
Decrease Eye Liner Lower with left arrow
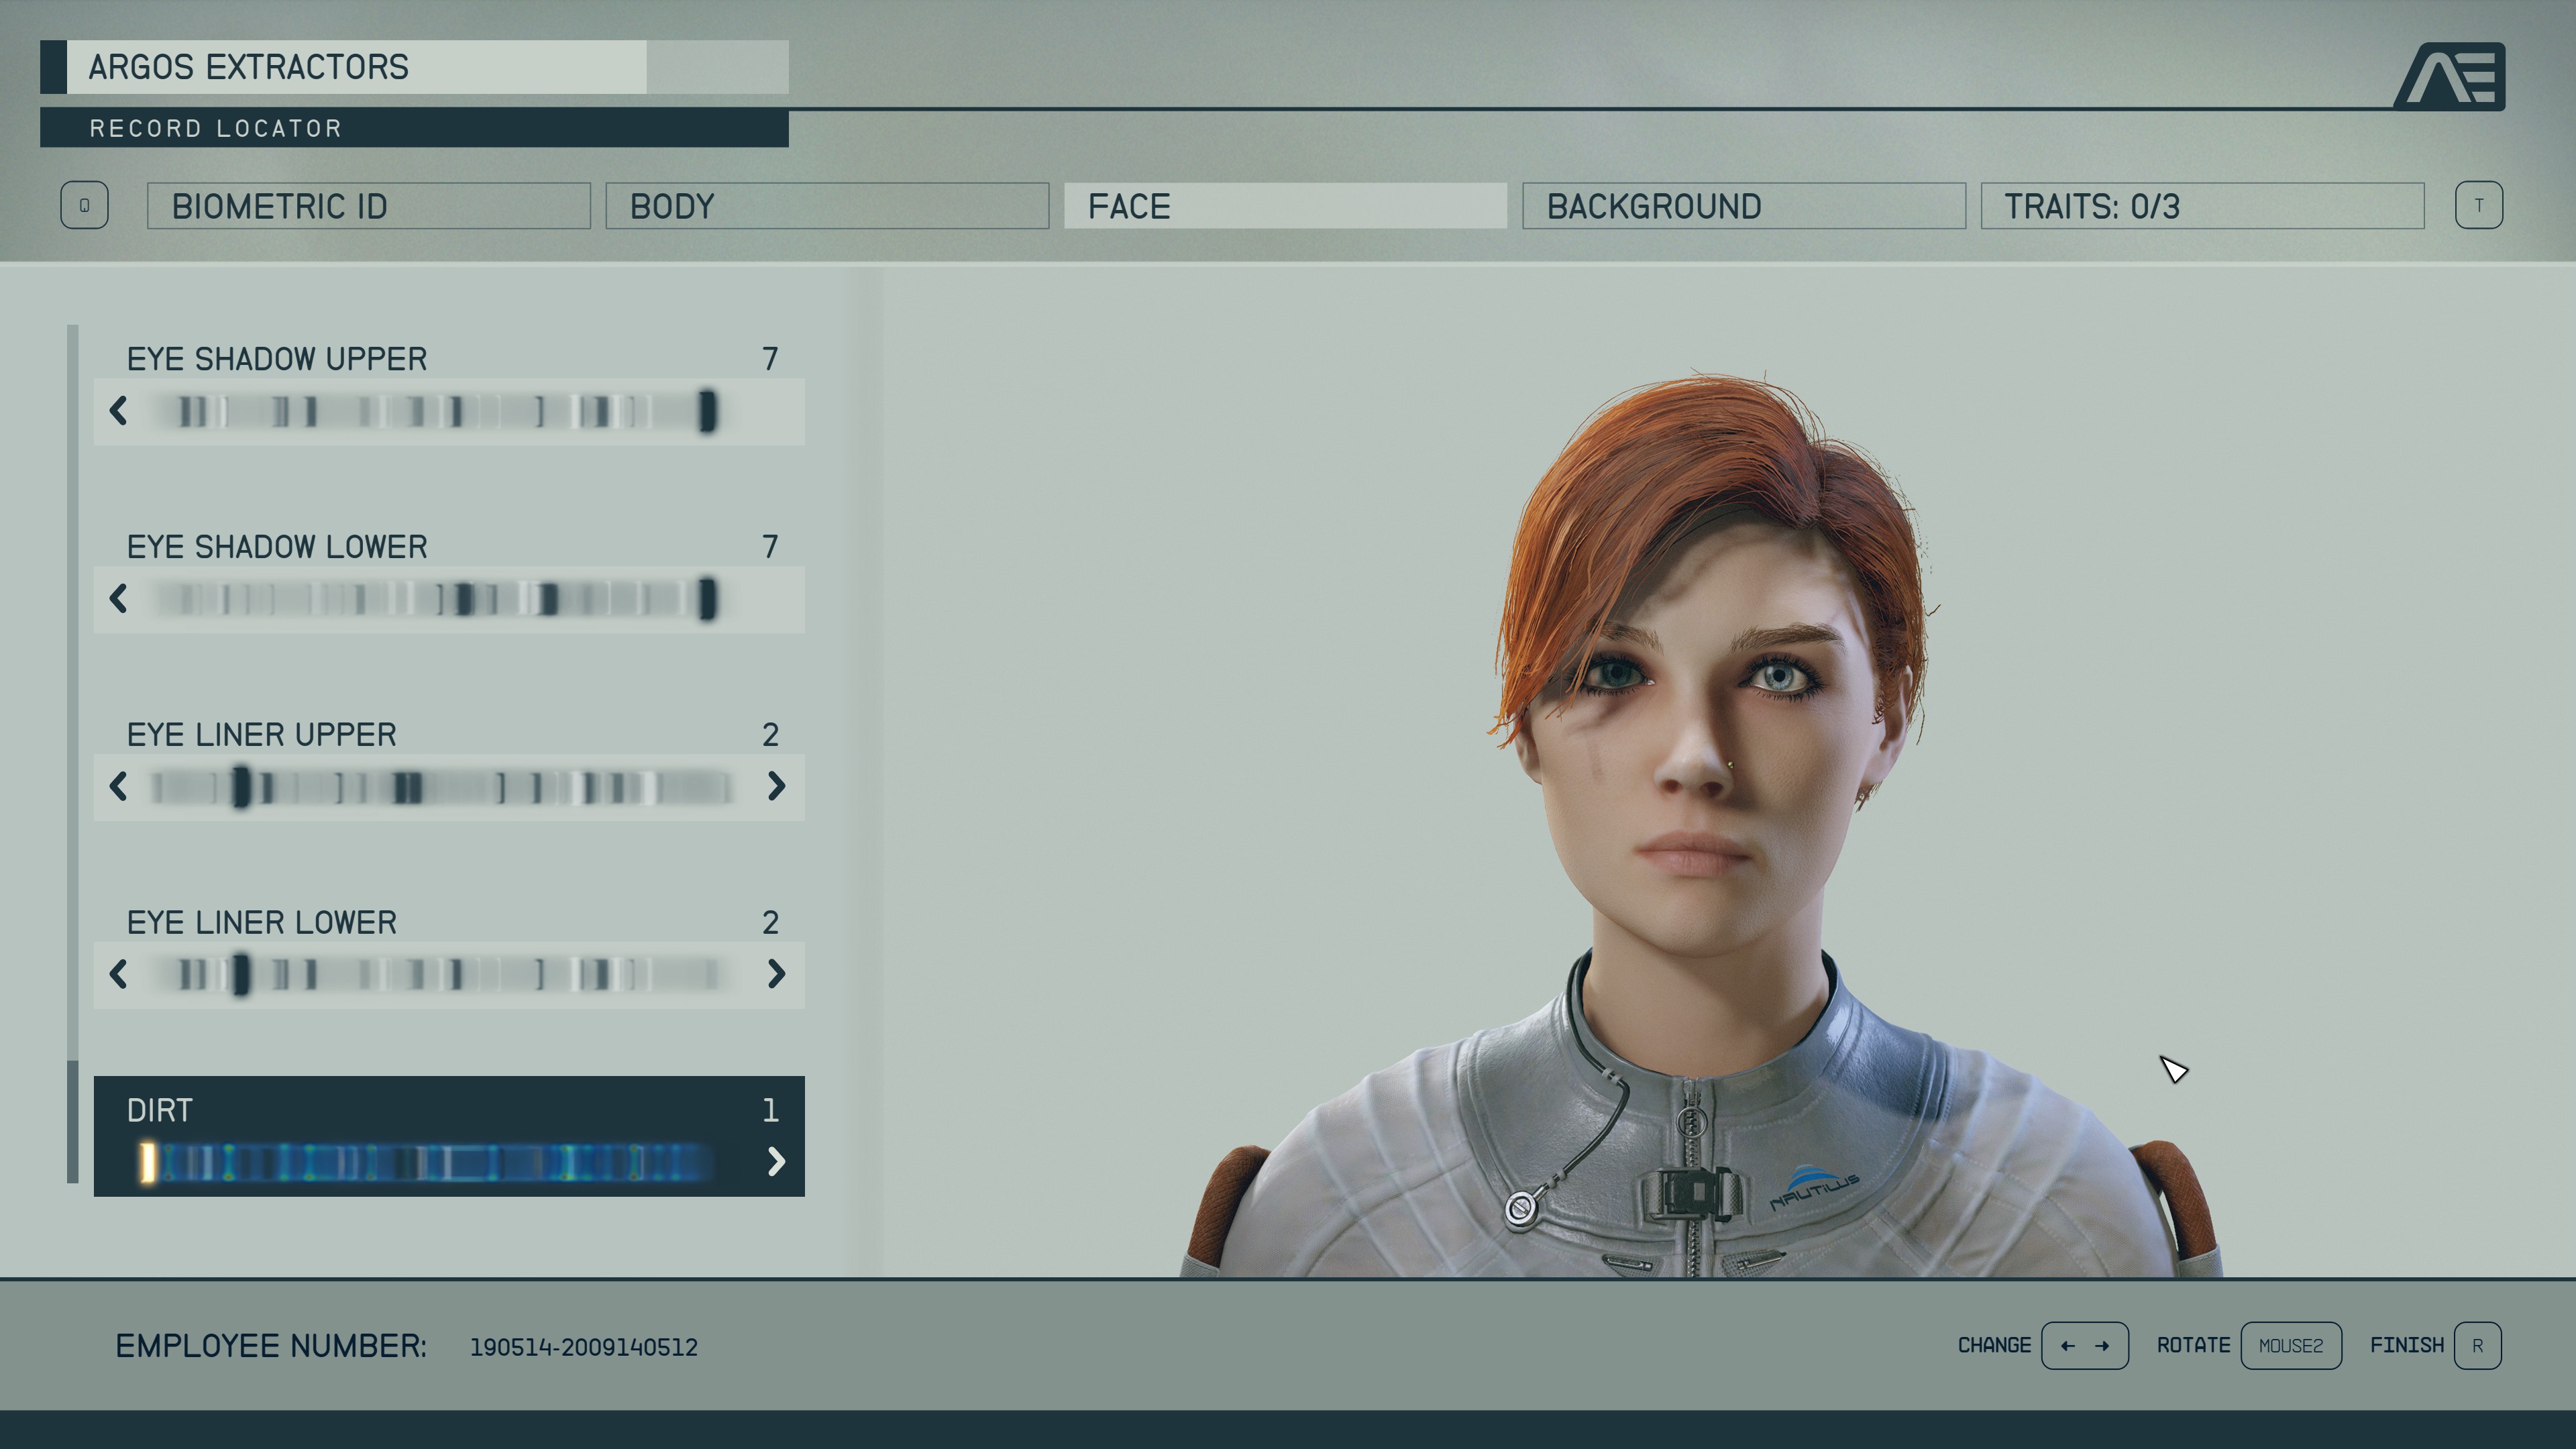[x=119, y=974]
